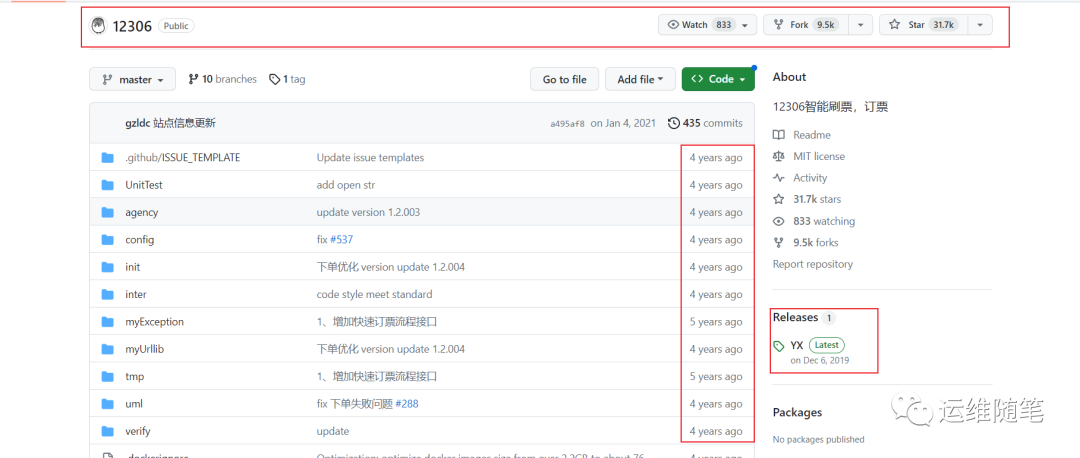Image resolution: width=1080 pixels, height=458 pixels.
Task: Open issue #288 link in uml row
Action: pos(406,404)
